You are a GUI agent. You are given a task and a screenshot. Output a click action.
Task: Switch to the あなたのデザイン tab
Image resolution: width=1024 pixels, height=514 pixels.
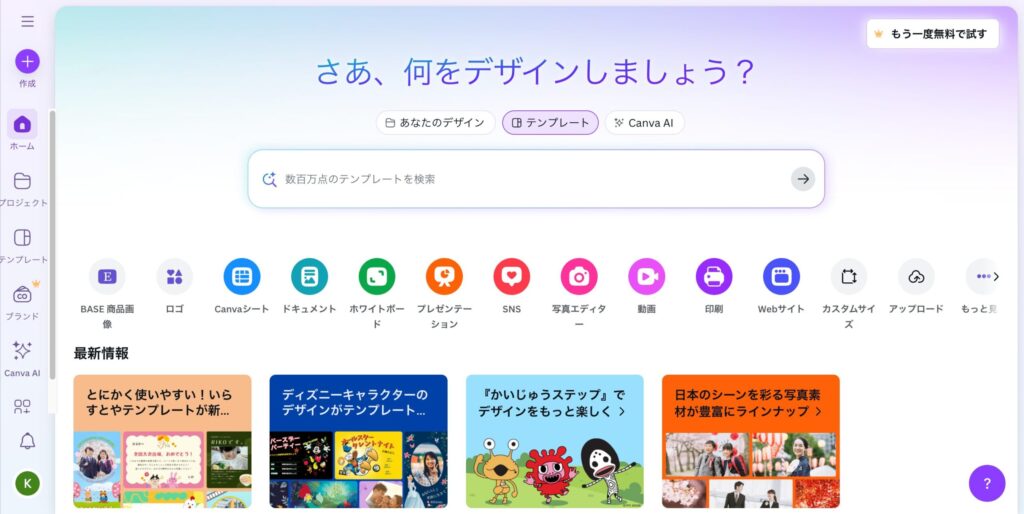click(x=436, y=123)
